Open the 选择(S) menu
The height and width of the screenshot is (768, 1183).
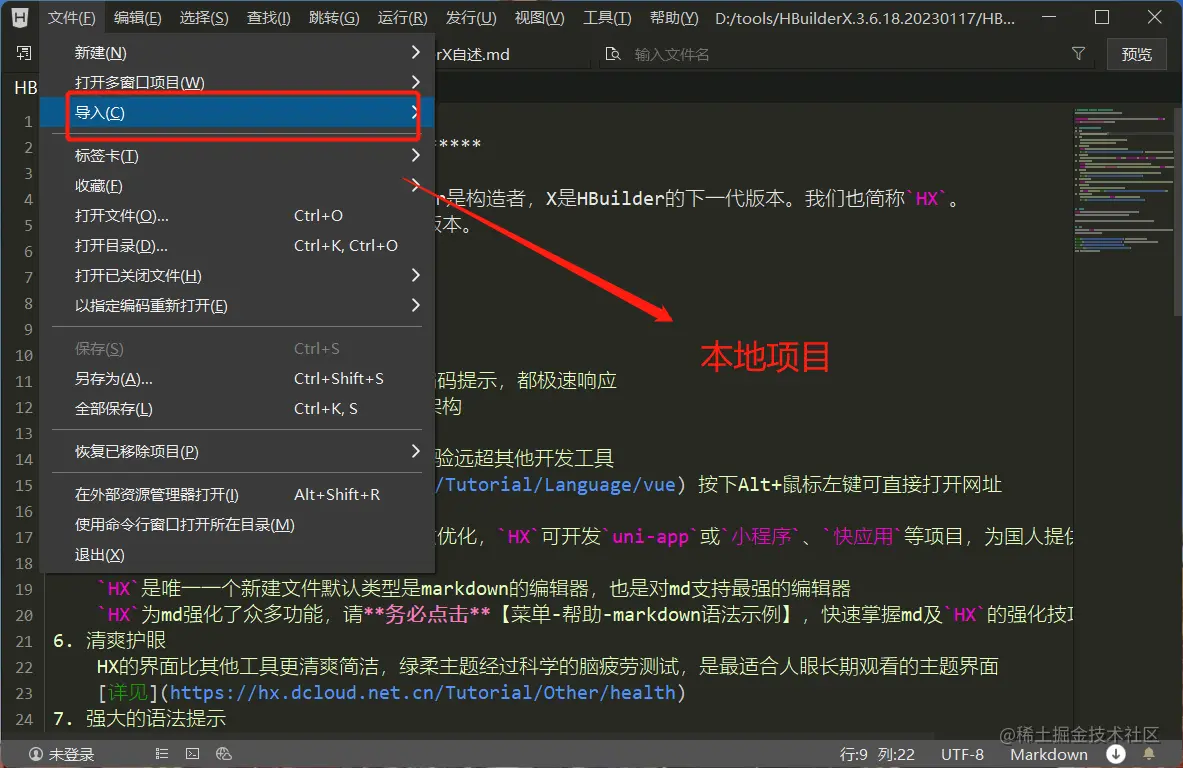204,17
